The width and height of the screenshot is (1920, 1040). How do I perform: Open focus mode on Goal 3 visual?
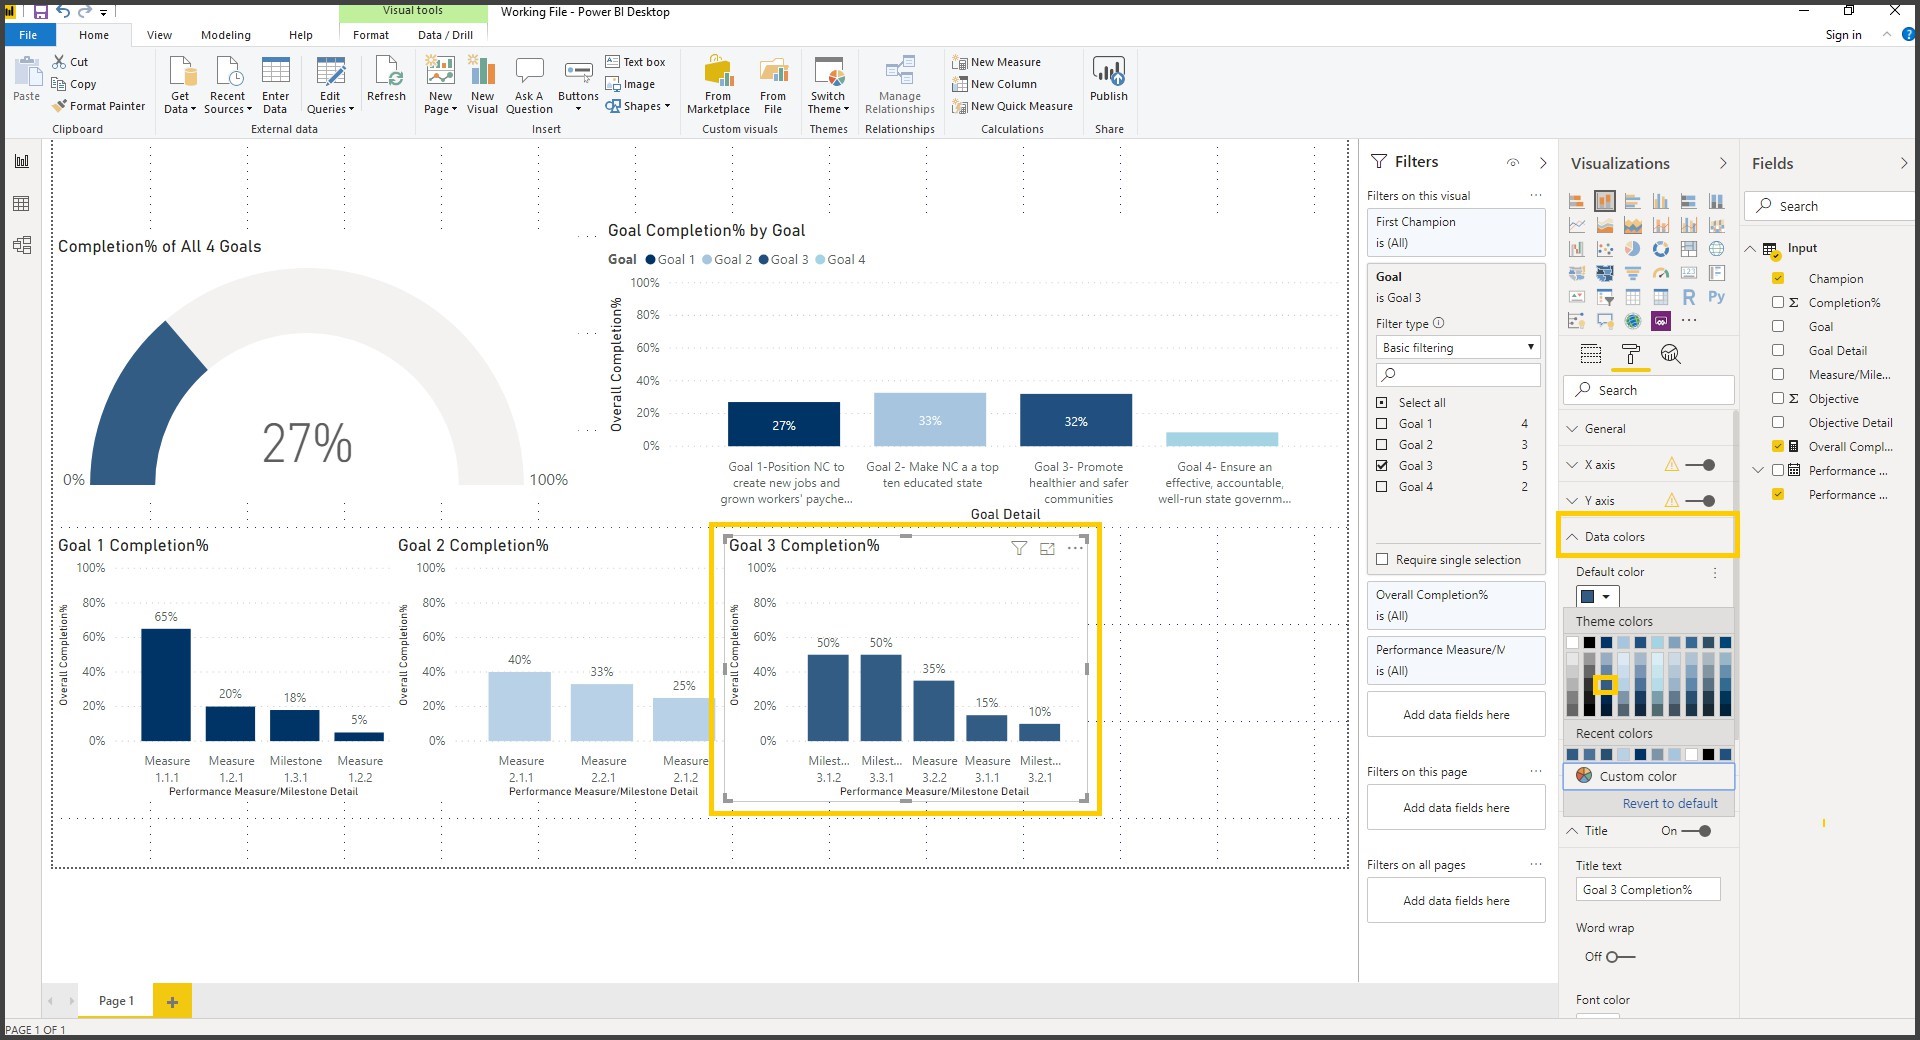pyautogui.click(x=1047, y=548)
